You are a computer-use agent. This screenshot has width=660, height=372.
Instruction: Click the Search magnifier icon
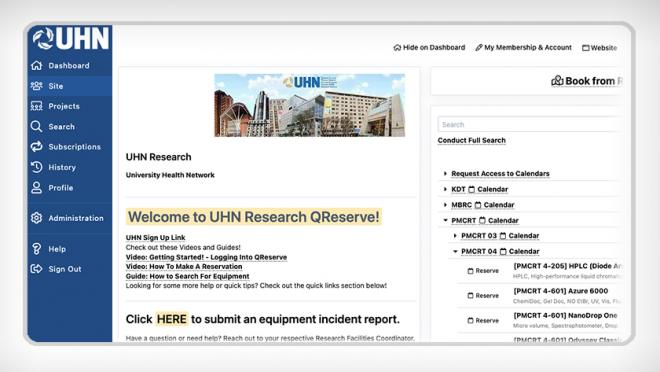point(37,126)
